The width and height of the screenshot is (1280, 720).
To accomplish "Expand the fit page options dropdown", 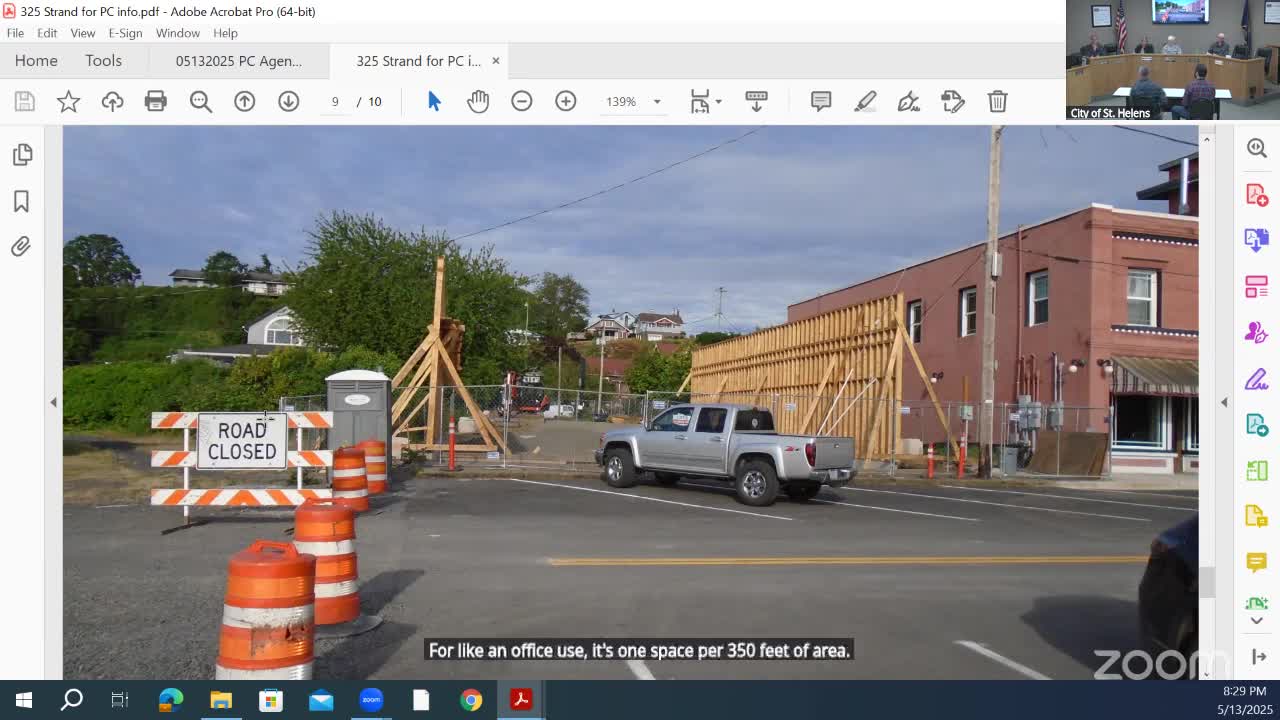I will [718, 102].
